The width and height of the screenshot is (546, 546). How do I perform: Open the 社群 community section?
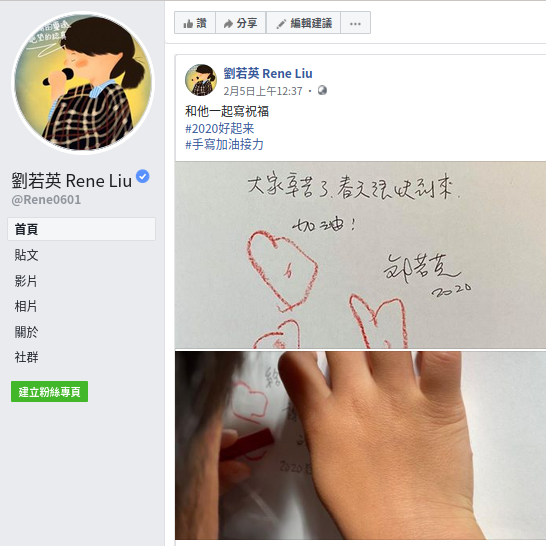coord(26,357)
